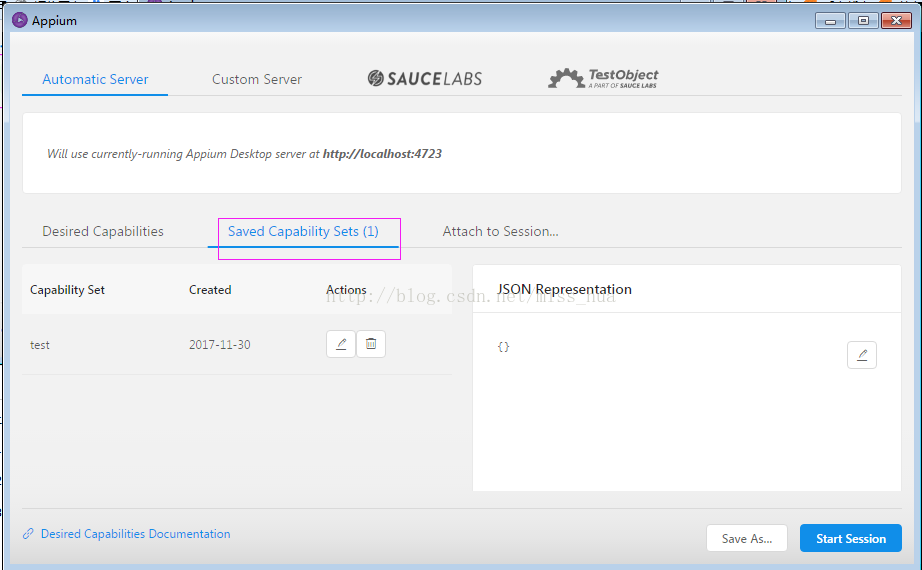Click the Capability Set column header

67,289
